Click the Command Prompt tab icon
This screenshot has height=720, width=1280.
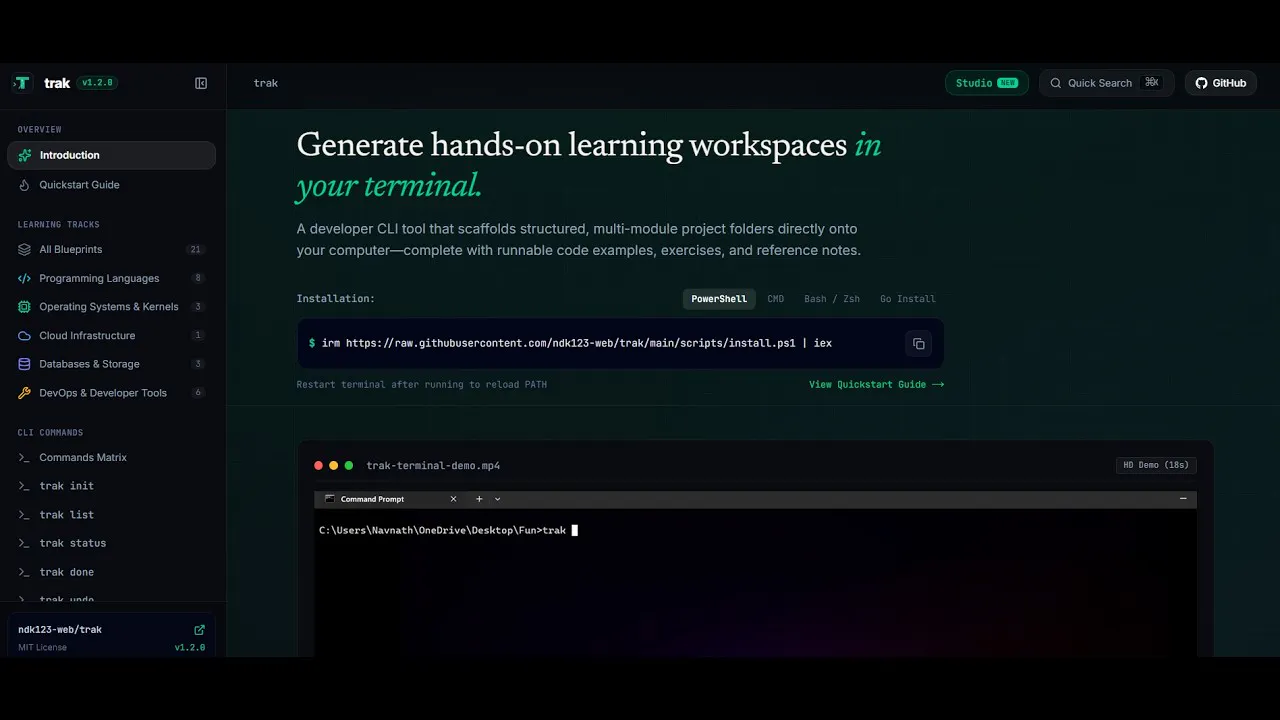pos(330,499)
